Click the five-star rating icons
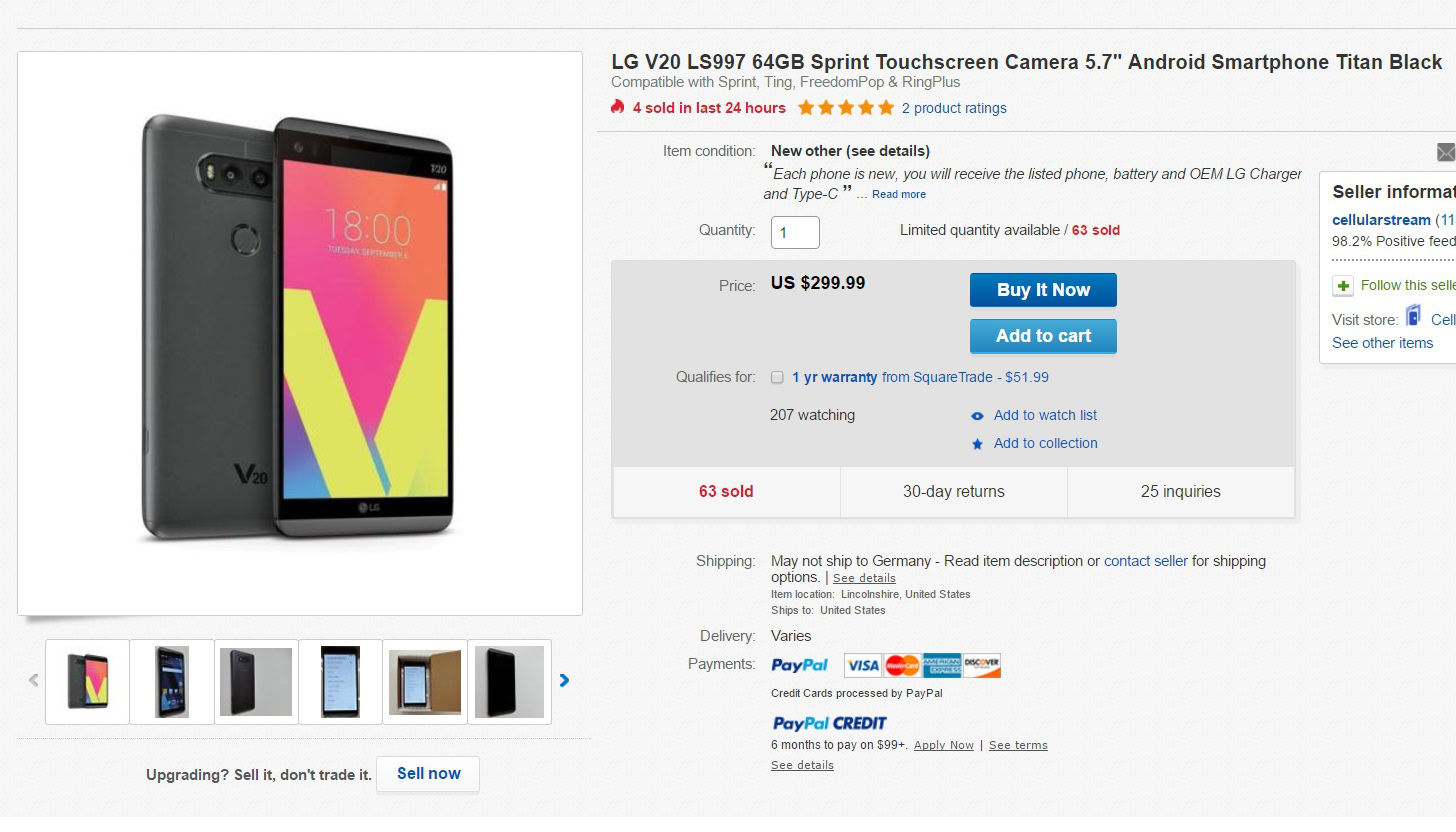This screenshot has height=832, width=1456. [x=845, y=108]
